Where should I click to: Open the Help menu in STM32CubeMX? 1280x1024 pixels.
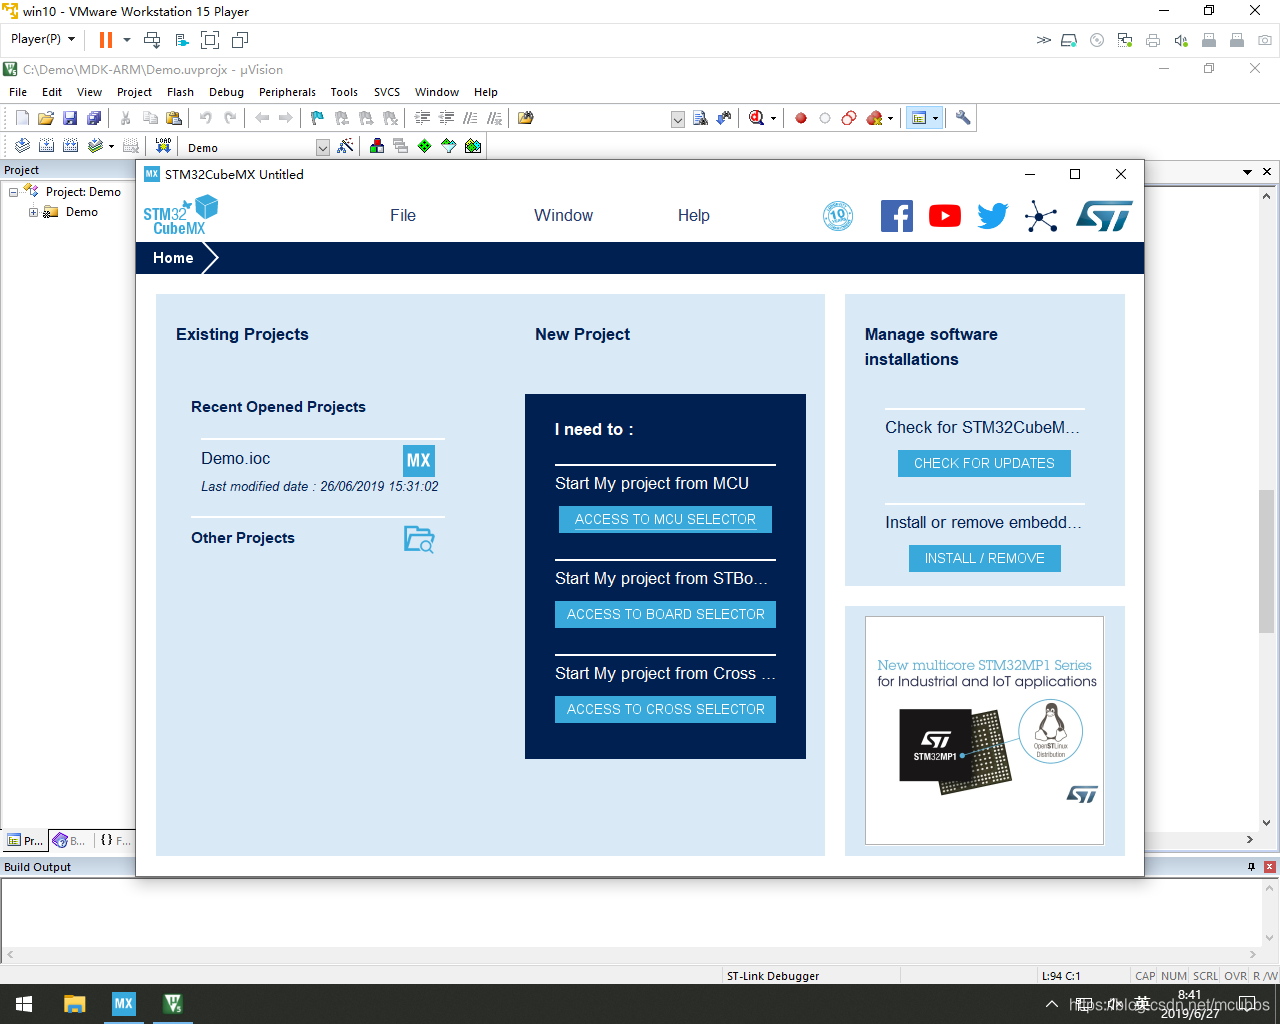(694, 215)
